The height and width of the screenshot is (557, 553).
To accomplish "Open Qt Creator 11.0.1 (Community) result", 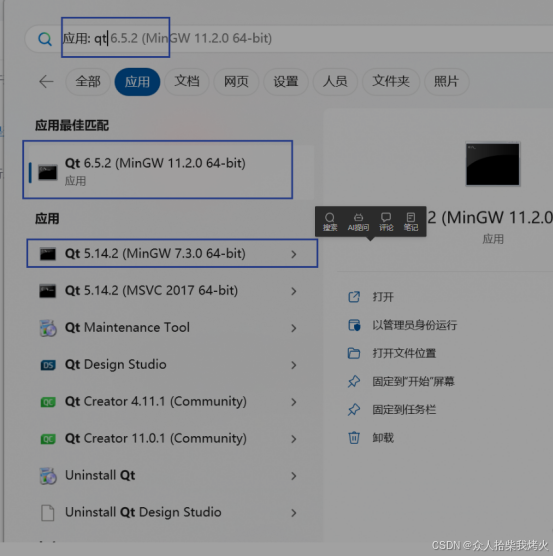I will click(172, 438).
